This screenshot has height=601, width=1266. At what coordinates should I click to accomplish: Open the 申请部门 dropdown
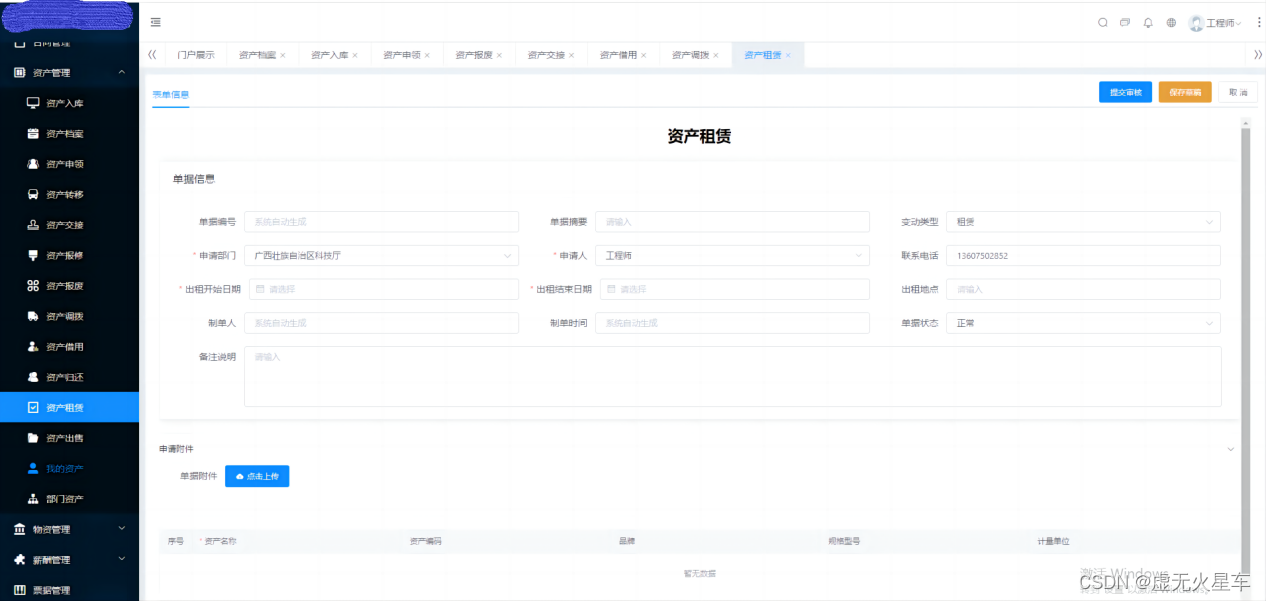[x=382, y=255]
